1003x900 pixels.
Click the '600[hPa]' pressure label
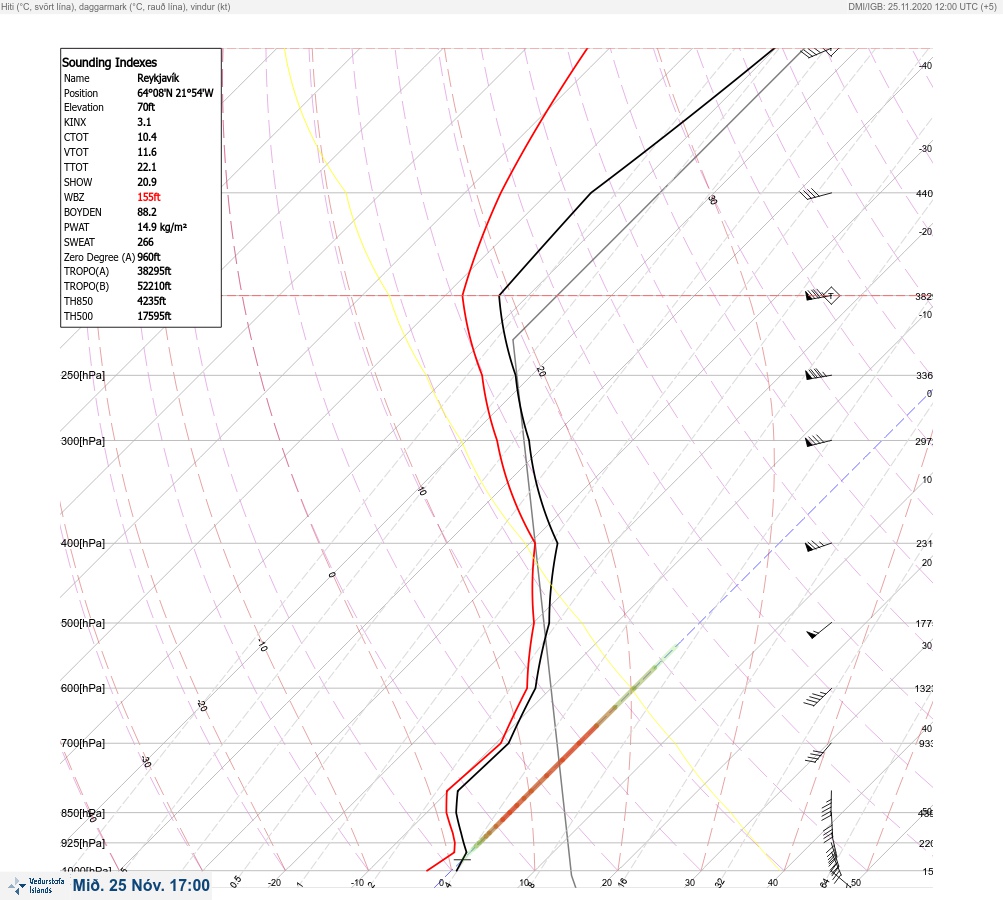point(83,688)
